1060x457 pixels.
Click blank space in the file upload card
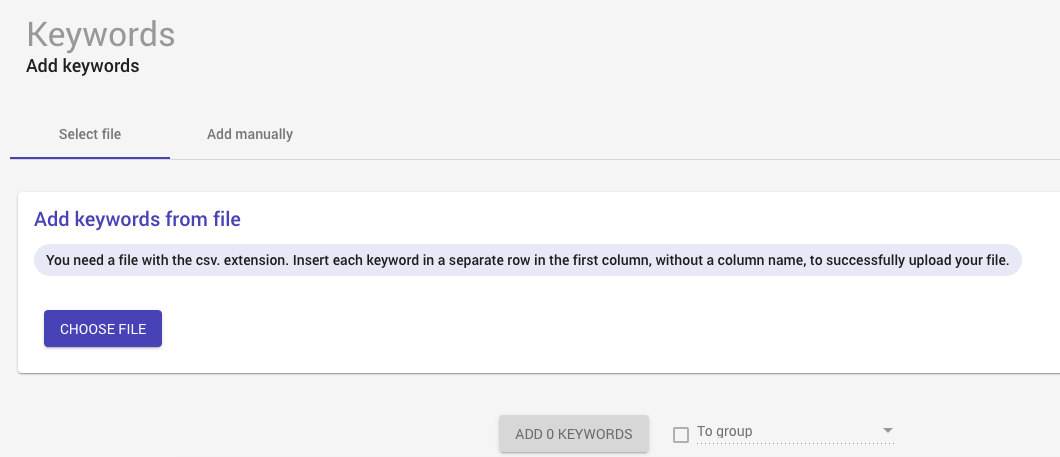coord(600,330)
